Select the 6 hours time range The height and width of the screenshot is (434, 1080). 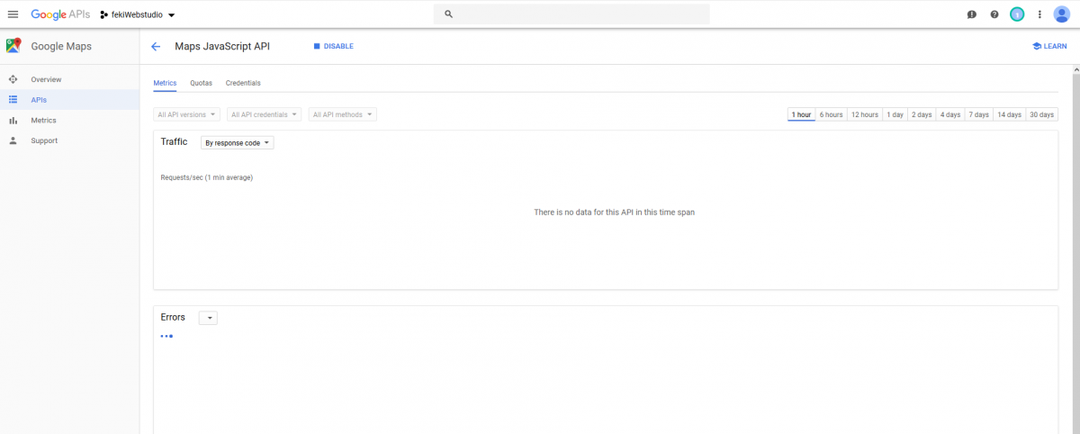831,114
